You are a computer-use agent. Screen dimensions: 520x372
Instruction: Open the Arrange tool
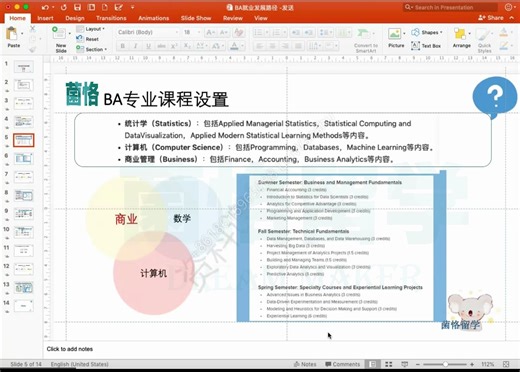(462, 38)
